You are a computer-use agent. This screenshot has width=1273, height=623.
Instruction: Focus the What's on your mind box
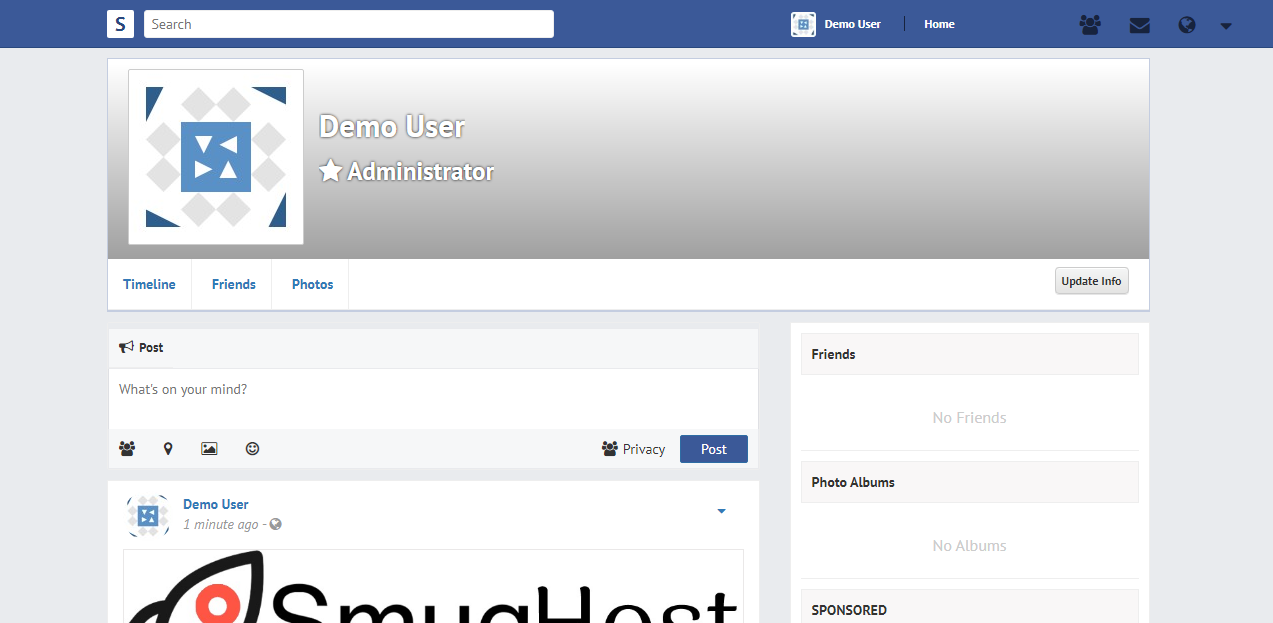click(433, 398)
